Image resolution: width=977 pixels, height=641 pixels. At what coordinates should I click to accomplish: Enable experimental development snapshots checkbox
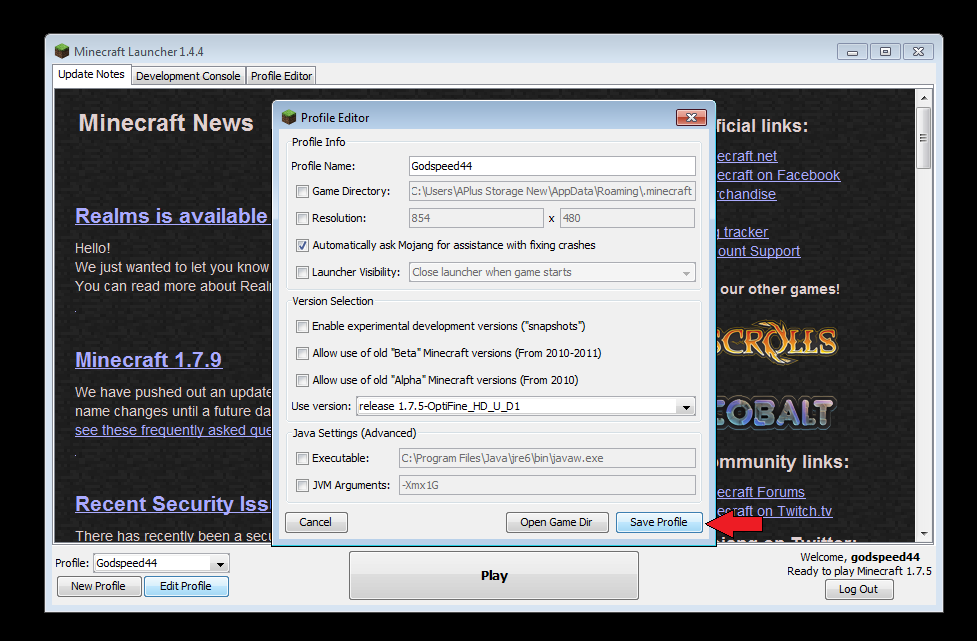click(x=302, y=326)
